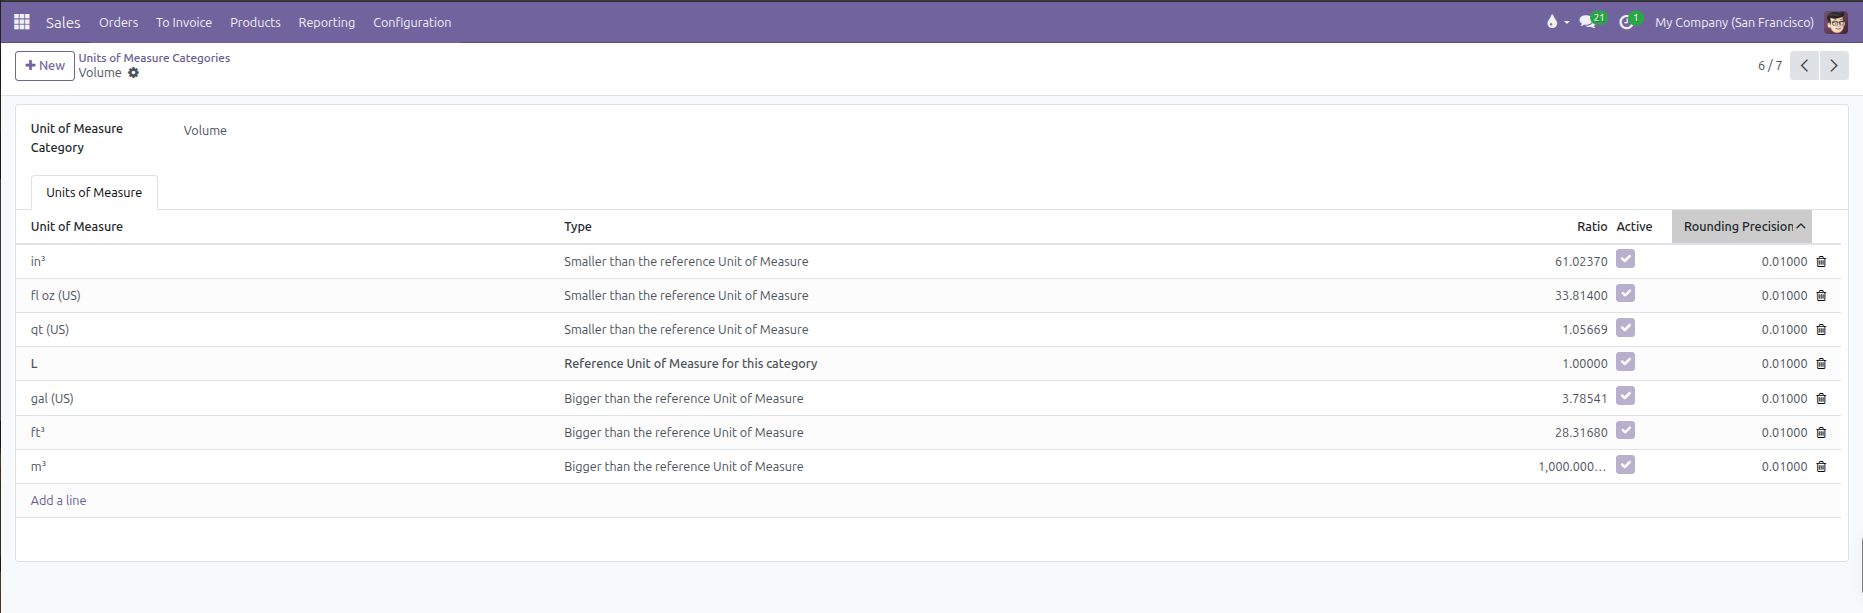Toggle Active checkbox for L
This screenshot has height=613, width=1863.
click(1626, 362)
